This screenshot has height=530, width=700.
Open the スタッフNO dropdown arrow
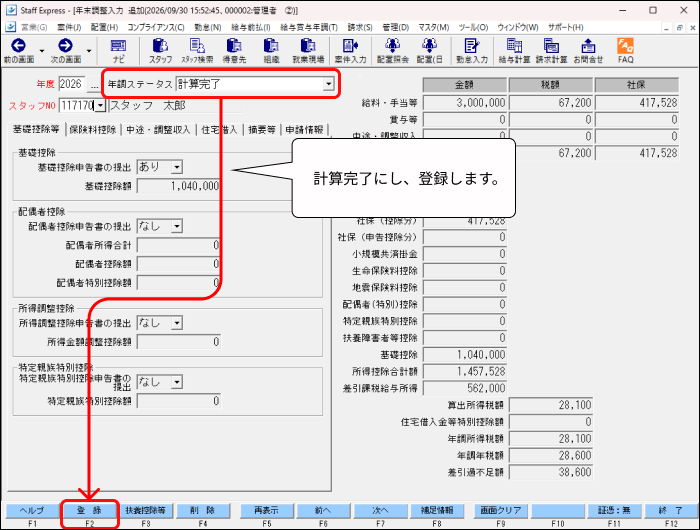pyautogui.click(x=100, y=106)
